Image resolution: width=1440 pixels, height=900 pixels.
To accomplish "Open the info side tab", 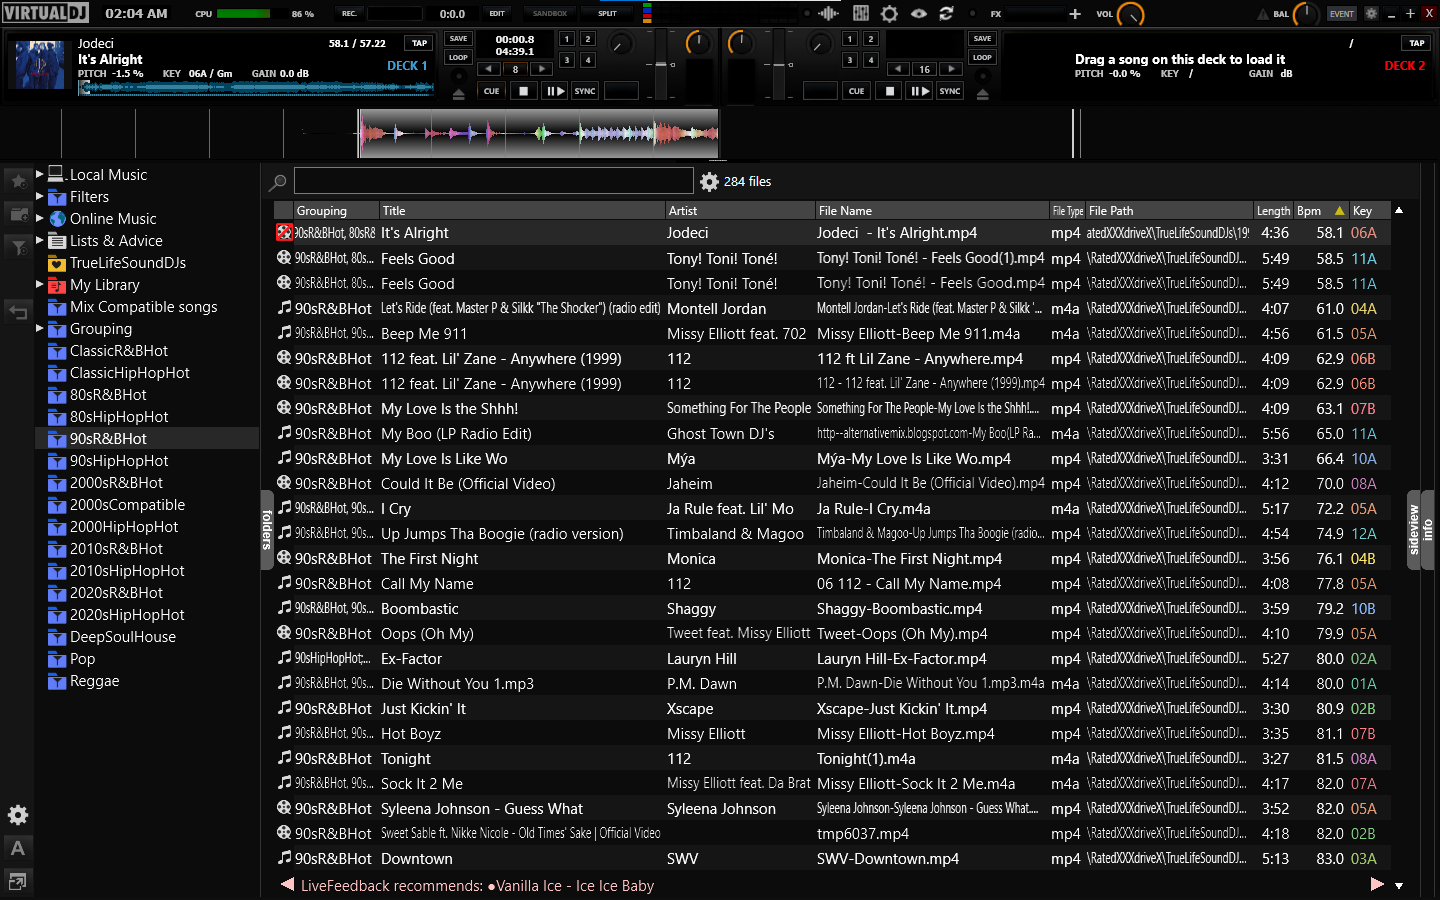I will click(1428, 530).
